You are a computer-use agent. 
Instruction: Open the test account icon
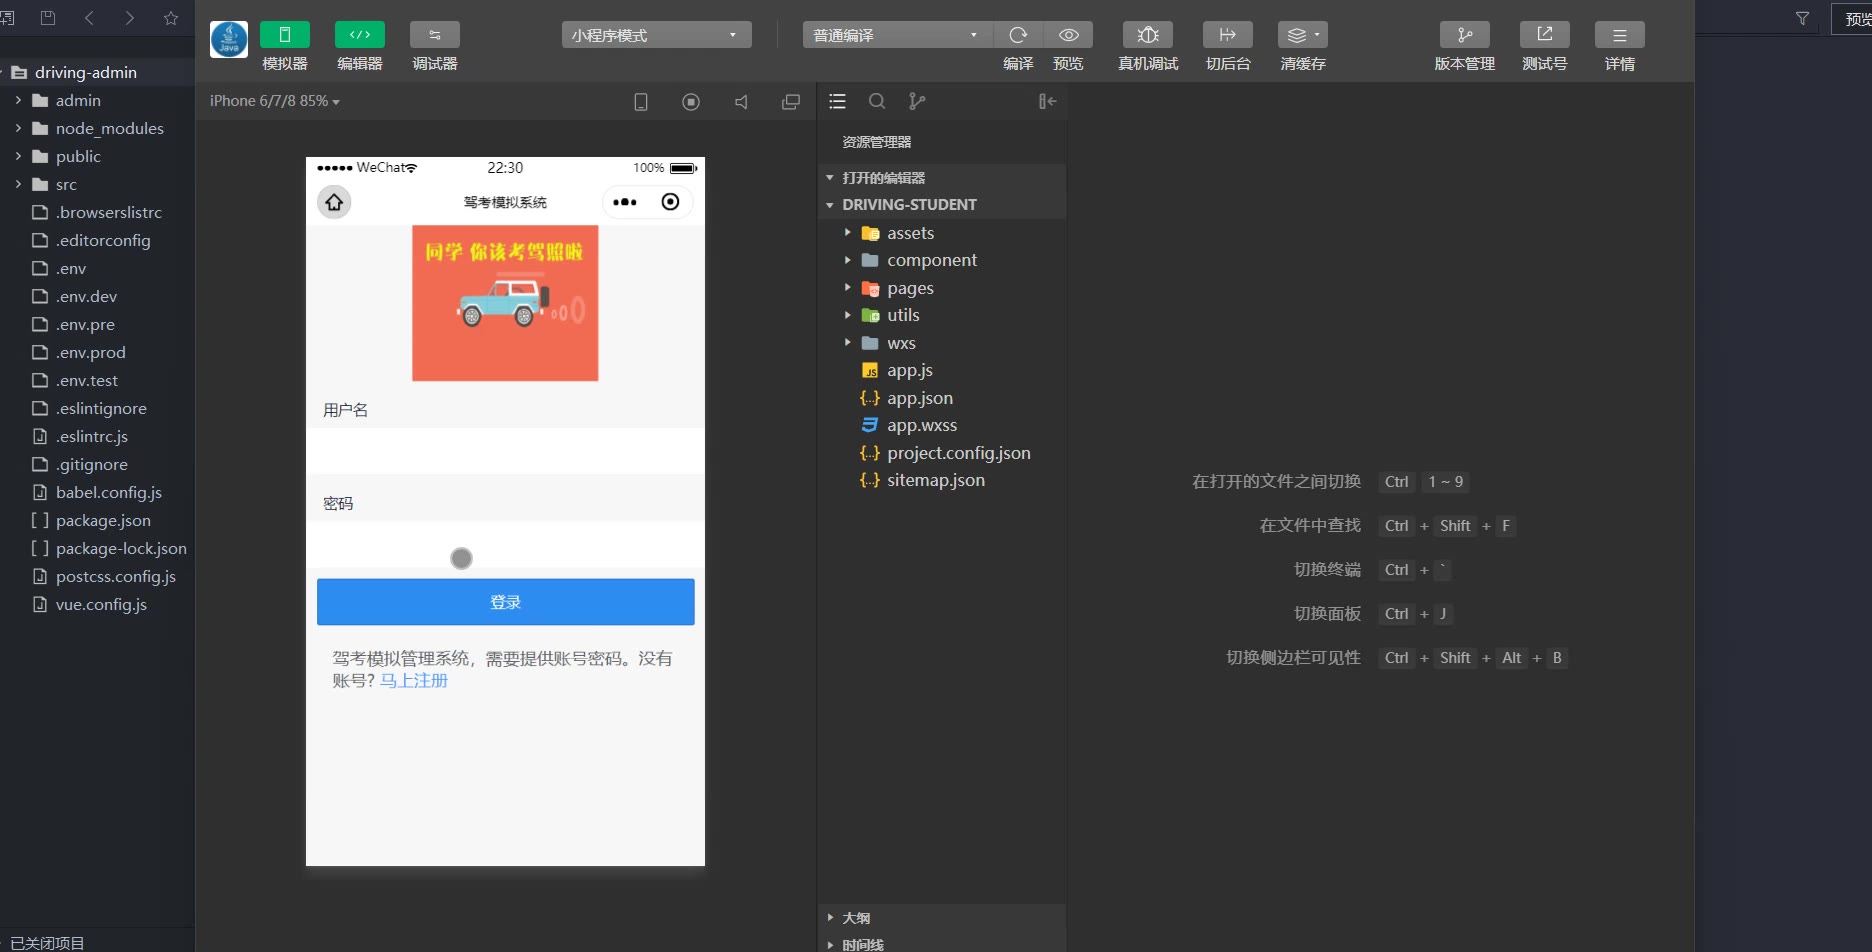[x=1545, y=35]
